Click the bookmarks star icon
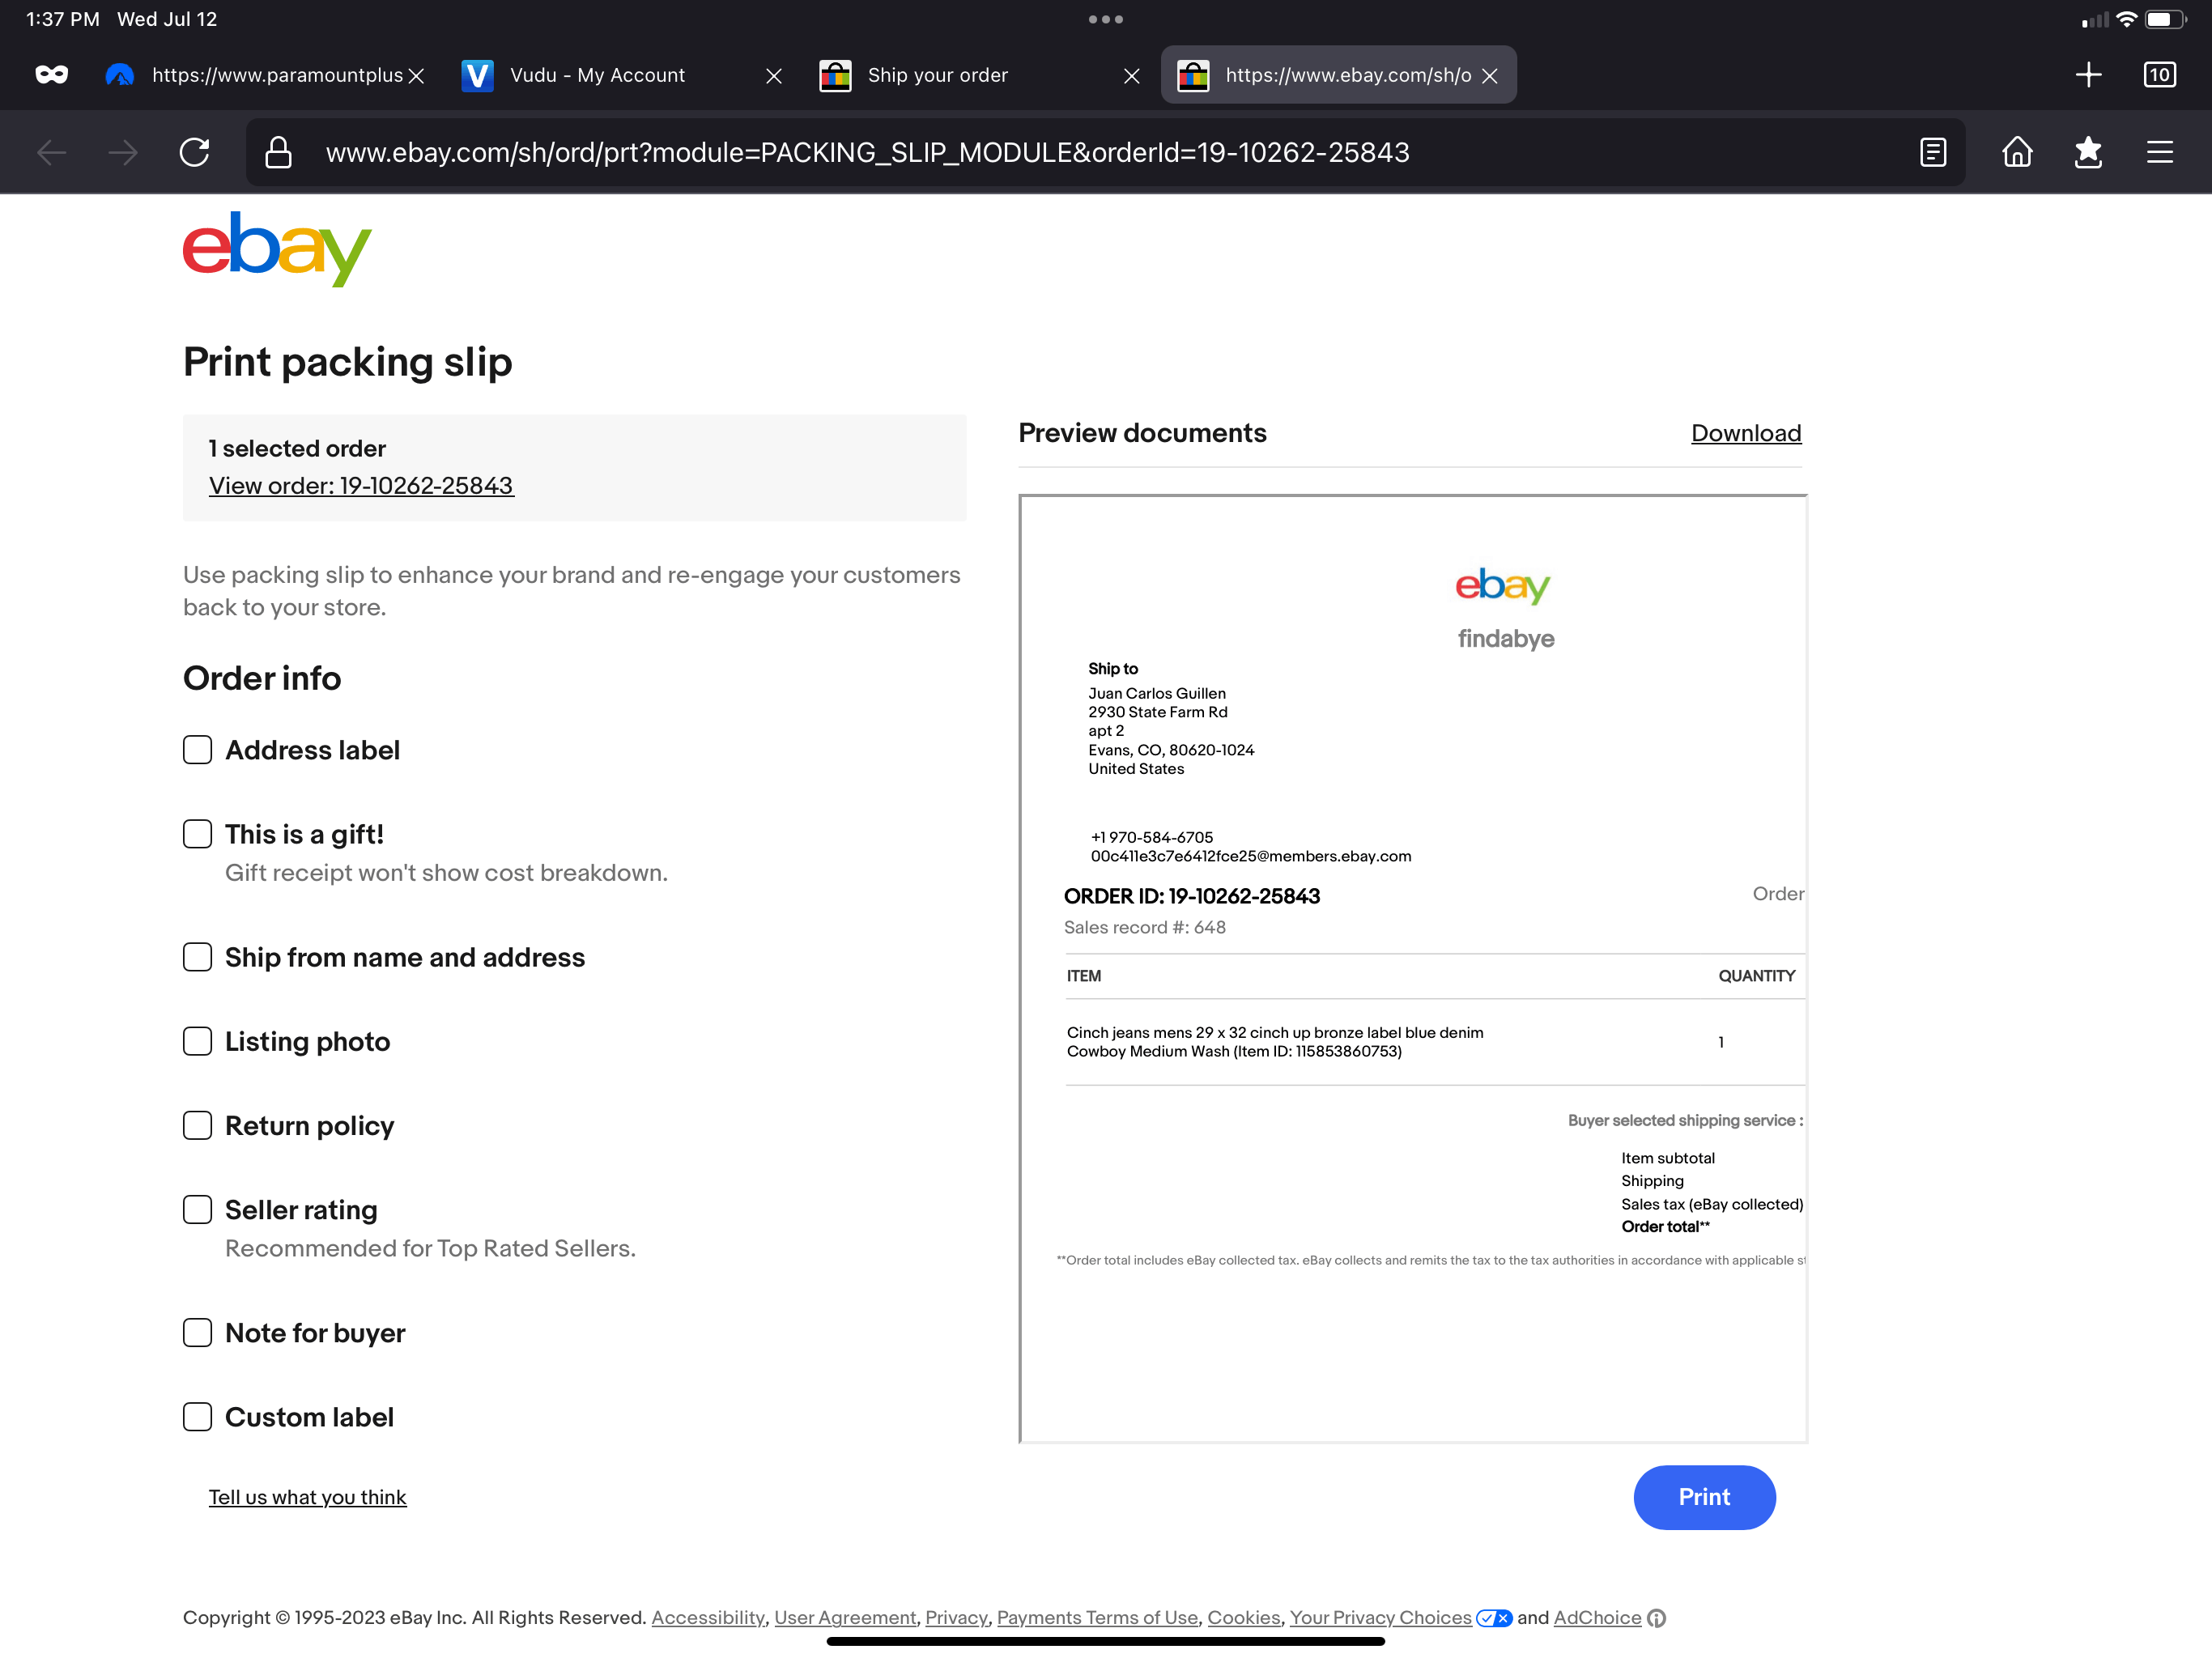This screenshot has width=2212, height=1658. (x=2087, y=152)
